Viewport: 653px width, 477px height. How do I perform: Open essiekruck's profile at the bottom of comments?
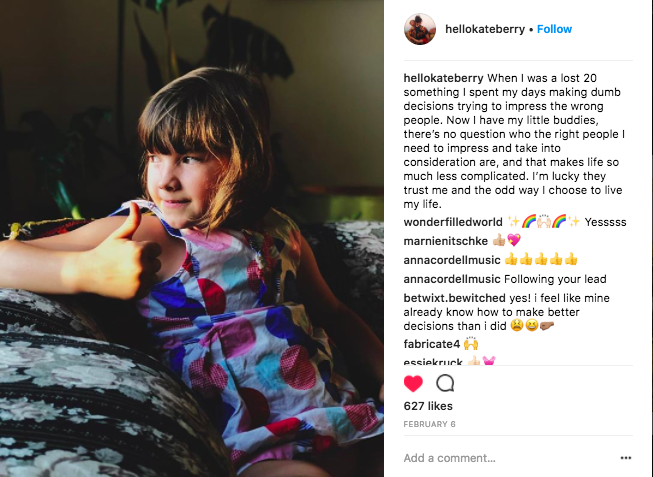point(433,361)
